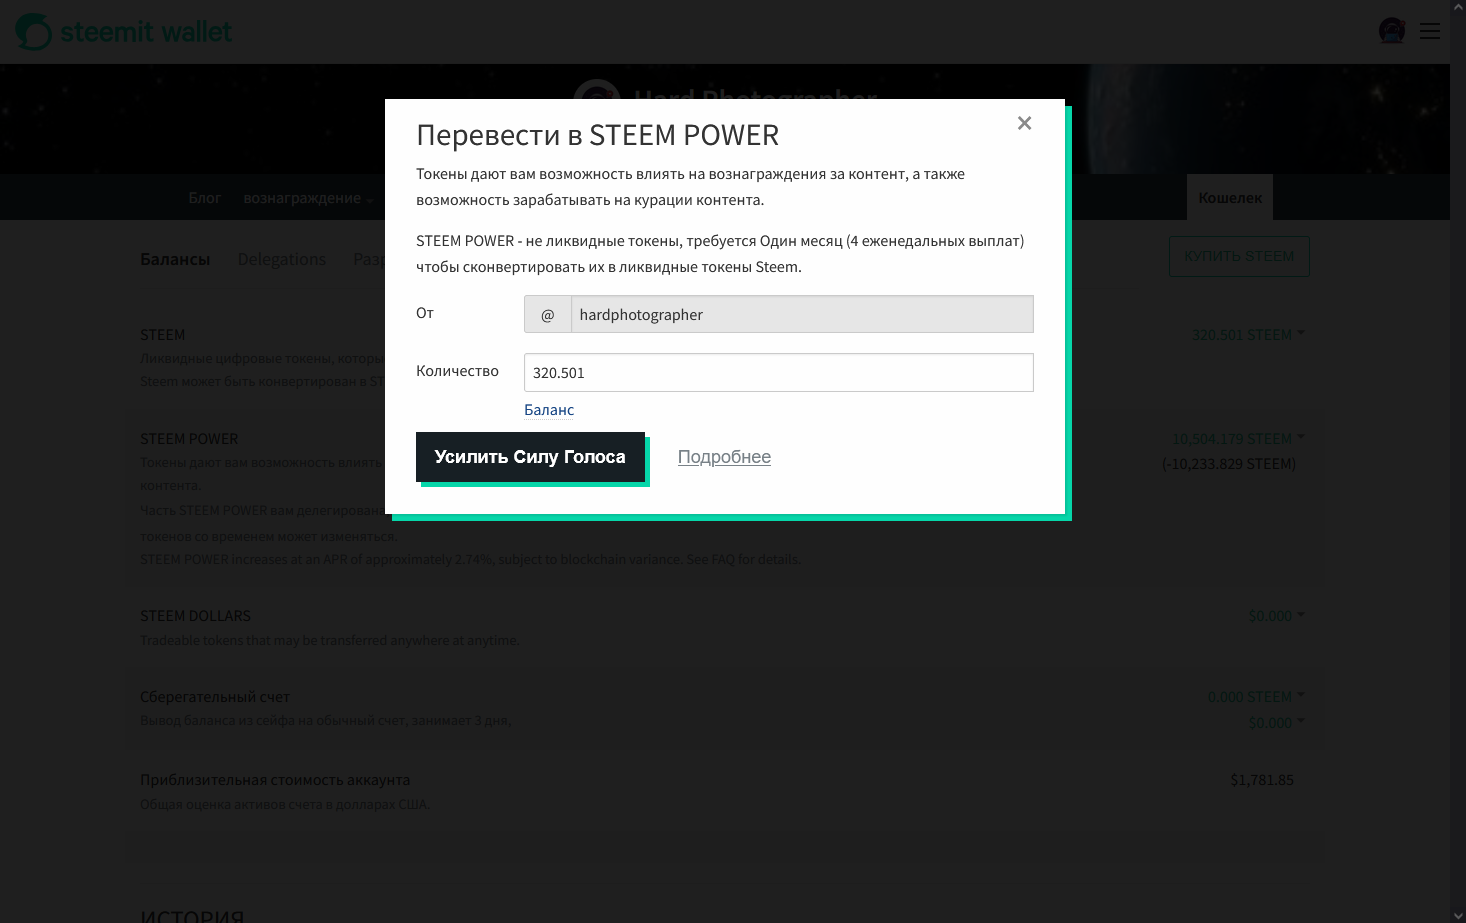
Task: Click the $1,781.85 account value
Action: tap(1262, 780)
